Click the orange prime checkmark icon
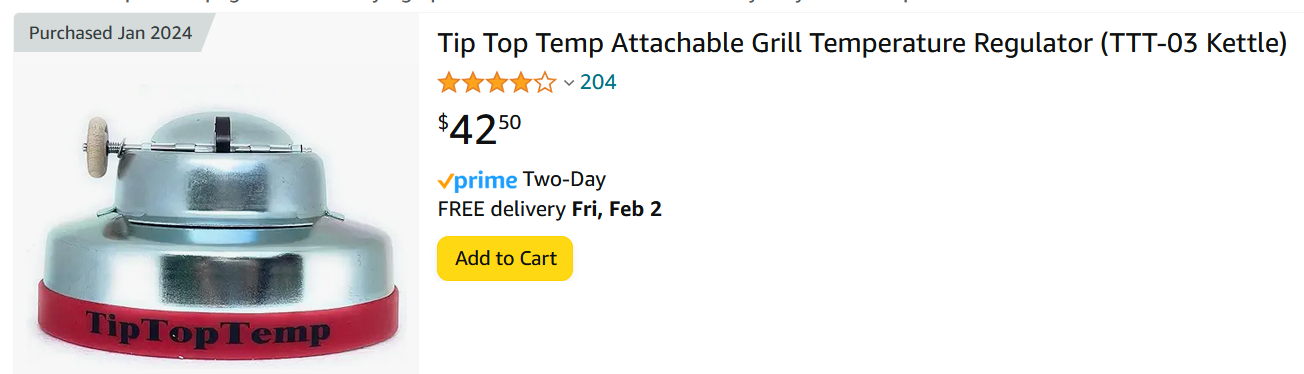The height and width of the screenshot is (374, 1304). tap(446, 181)
